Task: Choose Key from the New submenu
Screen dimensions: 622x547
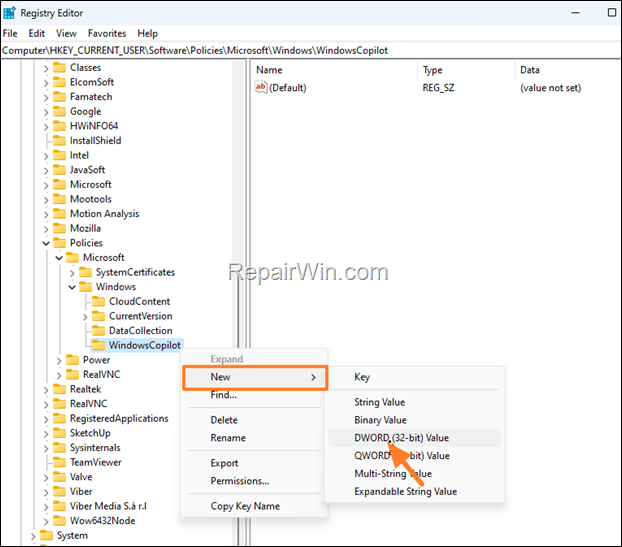Action: click(x=415, y=377)
